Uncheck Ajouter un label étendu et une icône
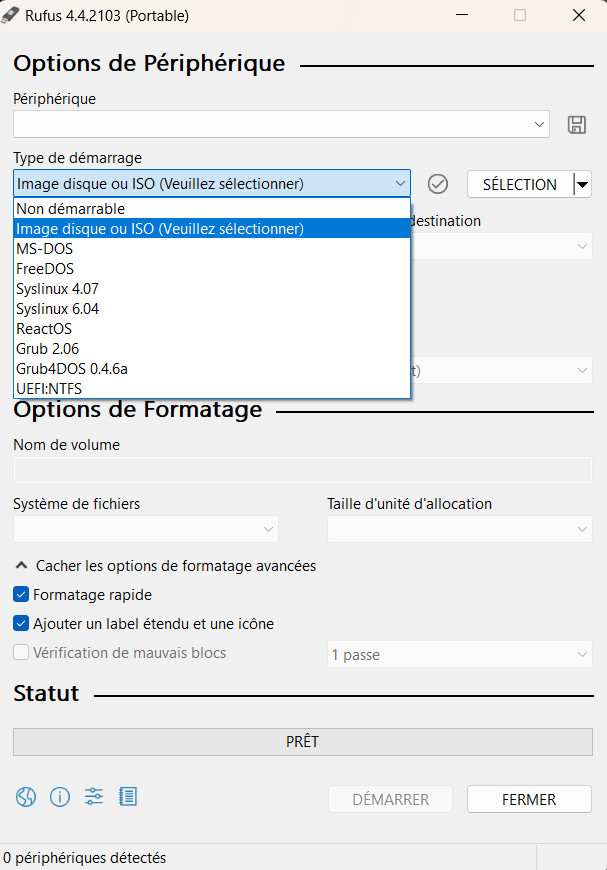The width and height of the screenshot is (607, 870). click(x=21, y=624)
